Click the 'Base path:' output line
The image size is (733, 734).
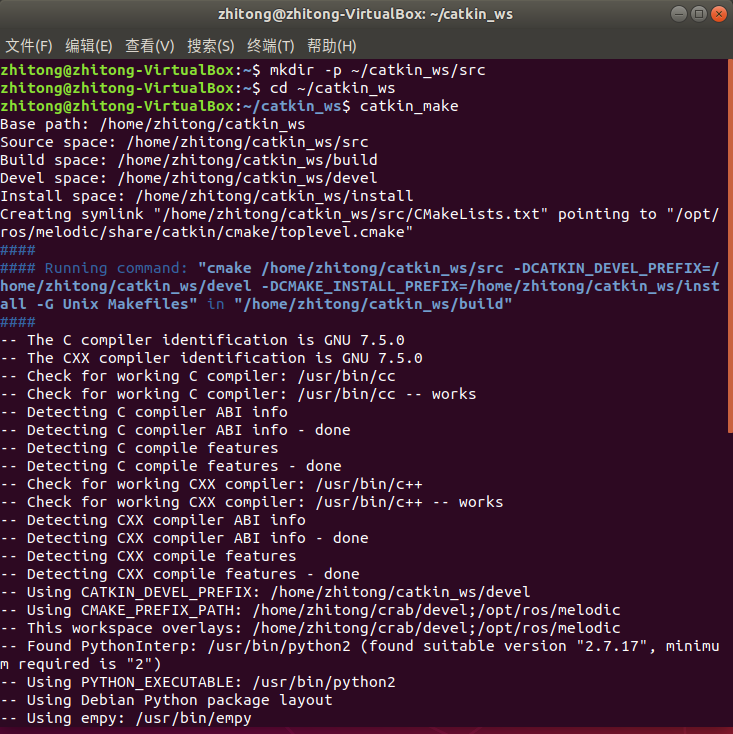pyautogui.click(x=153, y=124)
